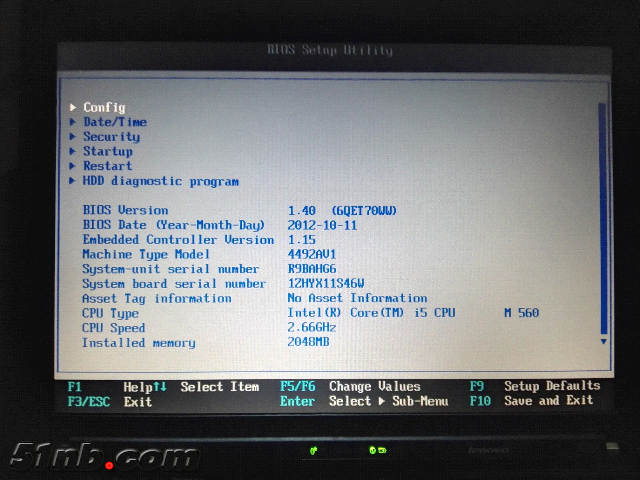Click the arrow beside Config
The image size is (640, 480).
tap(73, 107)
